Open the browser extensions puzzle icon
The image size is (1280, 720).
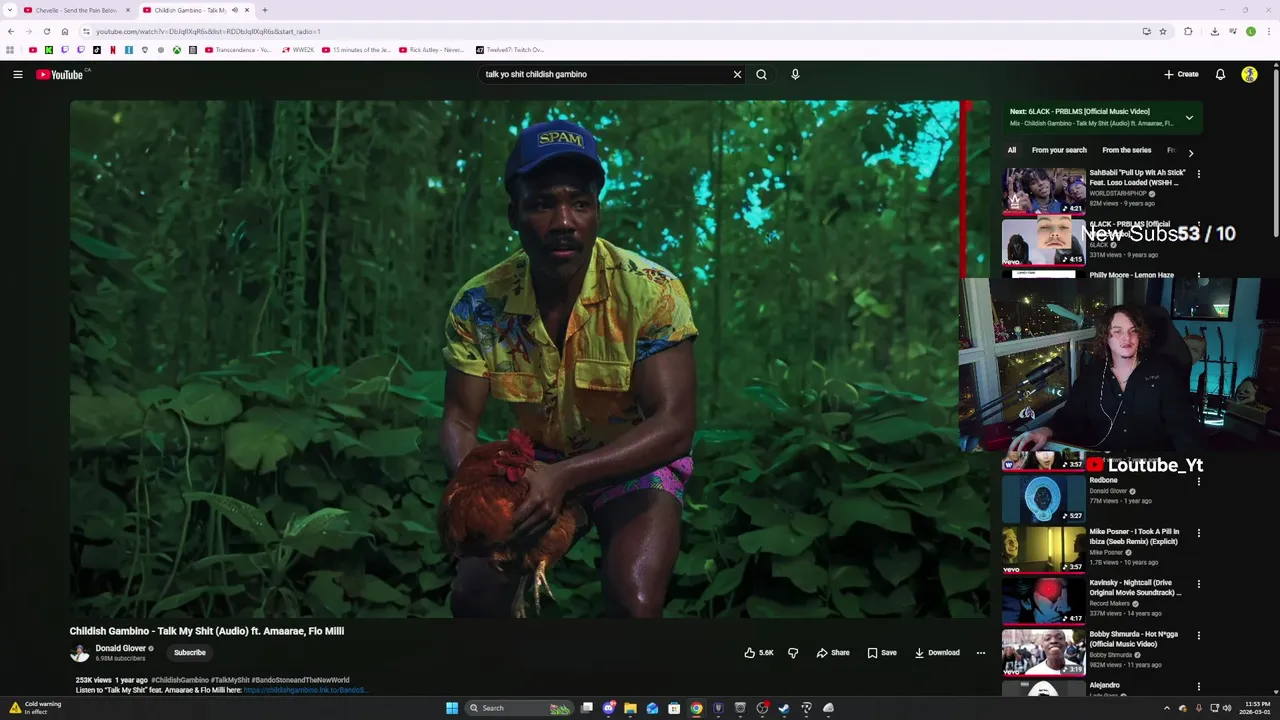(1188, 31)
